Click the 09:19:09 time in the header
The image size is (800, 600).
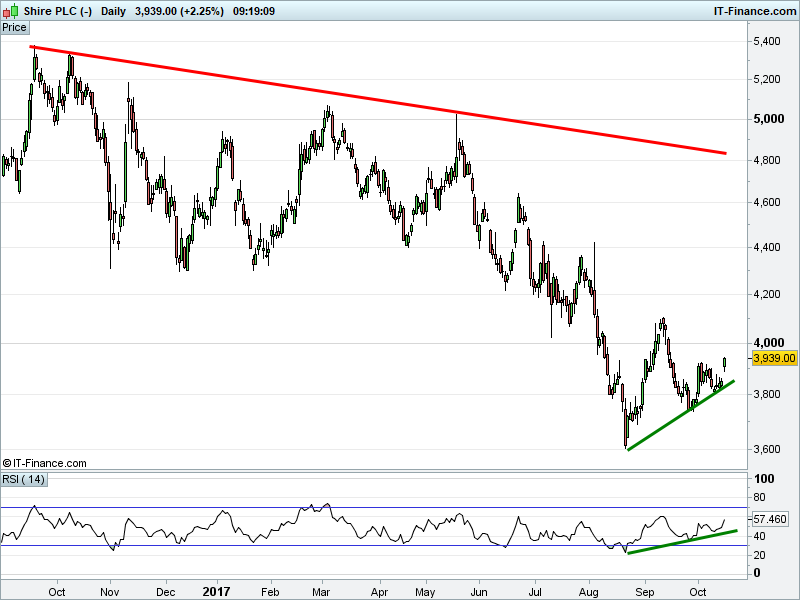pyautogui.click(x=254, y=11)
